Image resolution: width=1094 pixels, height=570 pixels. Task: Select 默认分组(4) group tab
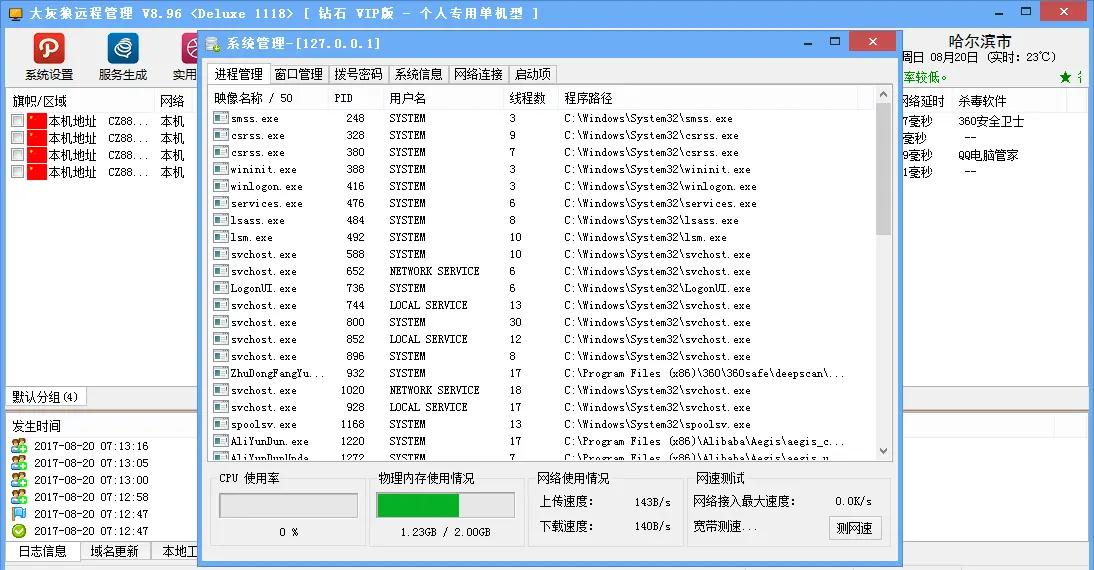[x=45, y=397]
